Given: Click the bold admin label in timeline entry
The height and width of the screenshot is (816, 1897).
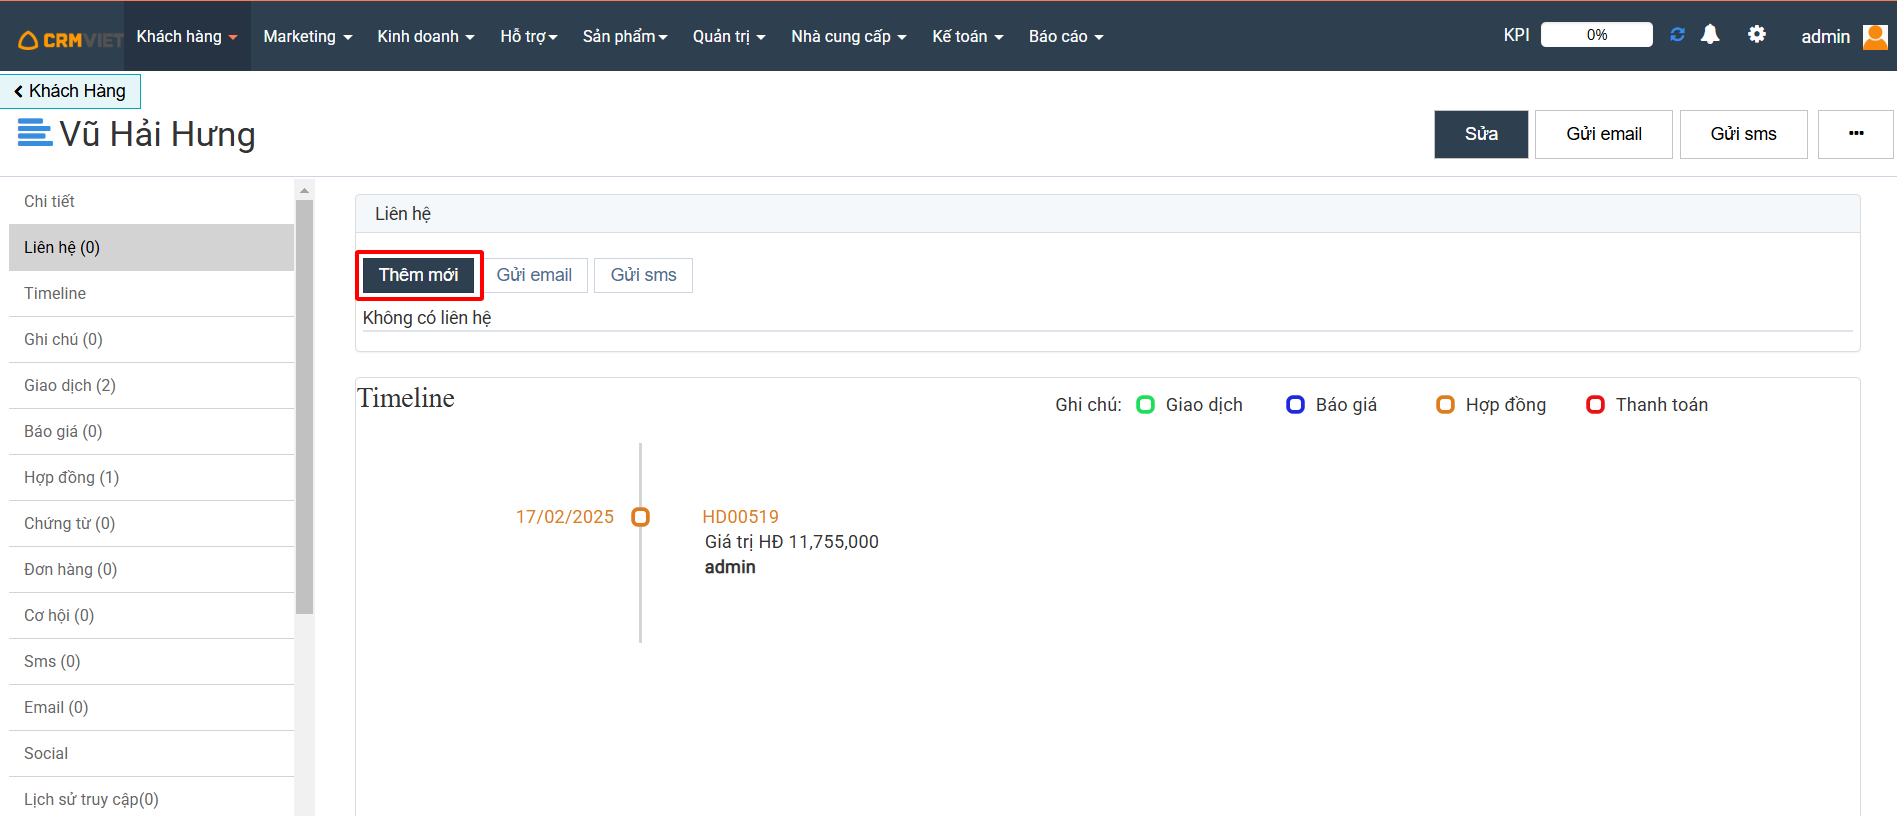Looking at the screenshot, I should [x=730, y=567].
